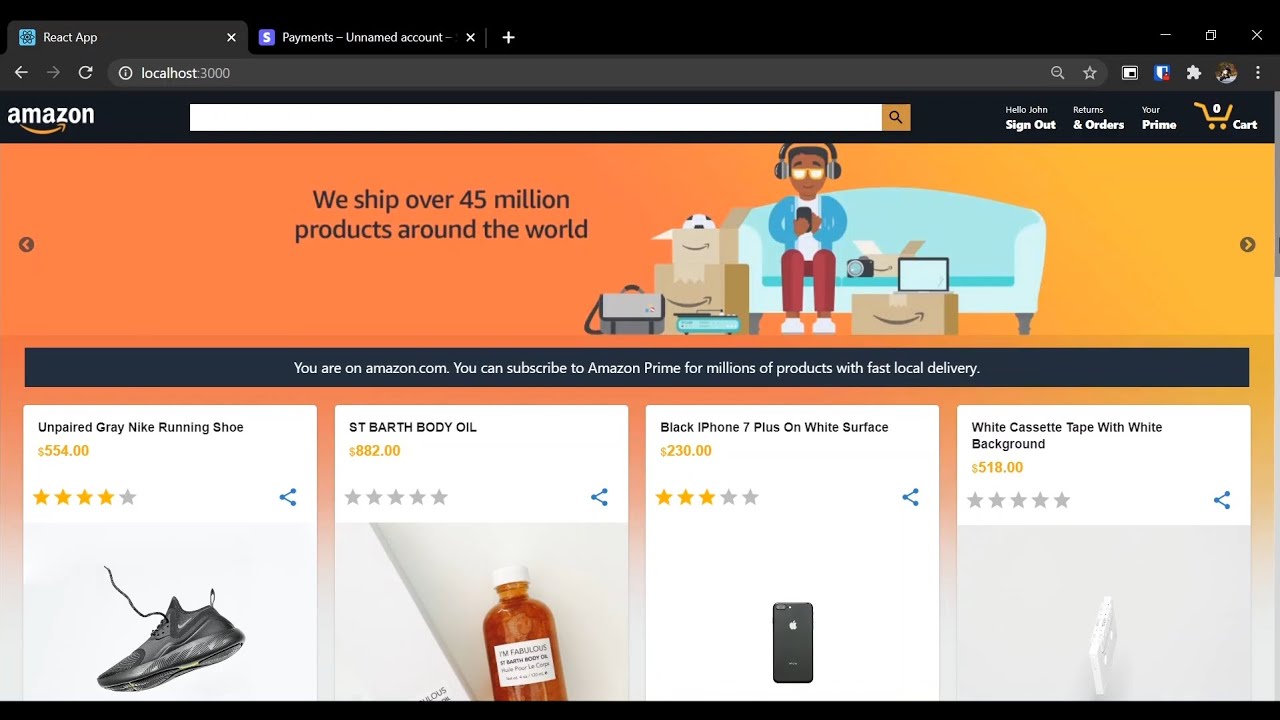Share the Unpaired Gray Nike Running Shoe
The height and width of the screenshot is (720, 1280).
point(288,497)
